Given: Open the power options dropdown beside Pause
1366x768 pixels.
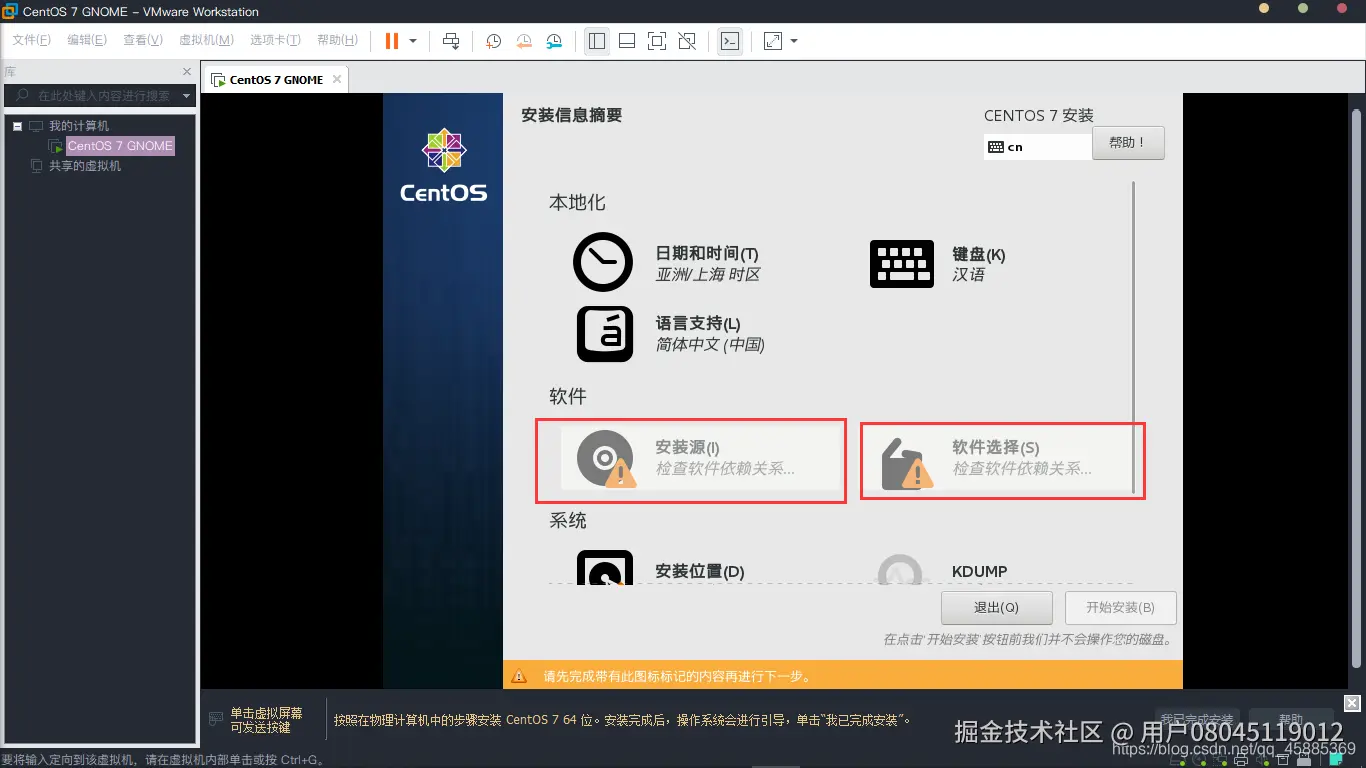Looking at the screenshot, I should click(x=413, y=41).
